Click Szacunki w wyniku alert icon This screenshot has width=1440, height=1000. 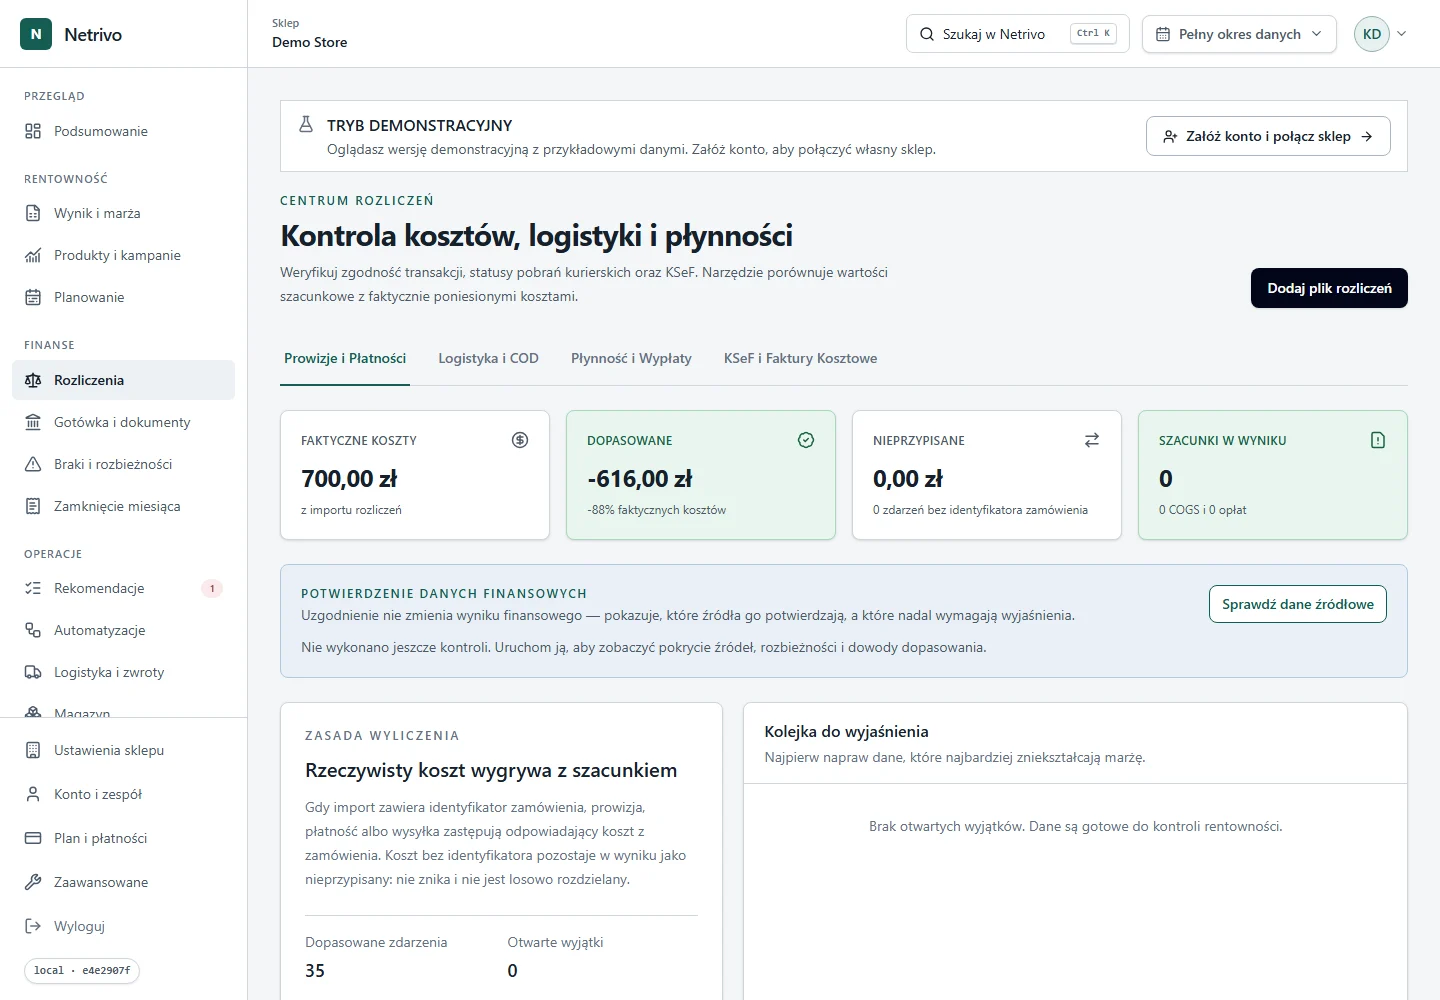1378,440
